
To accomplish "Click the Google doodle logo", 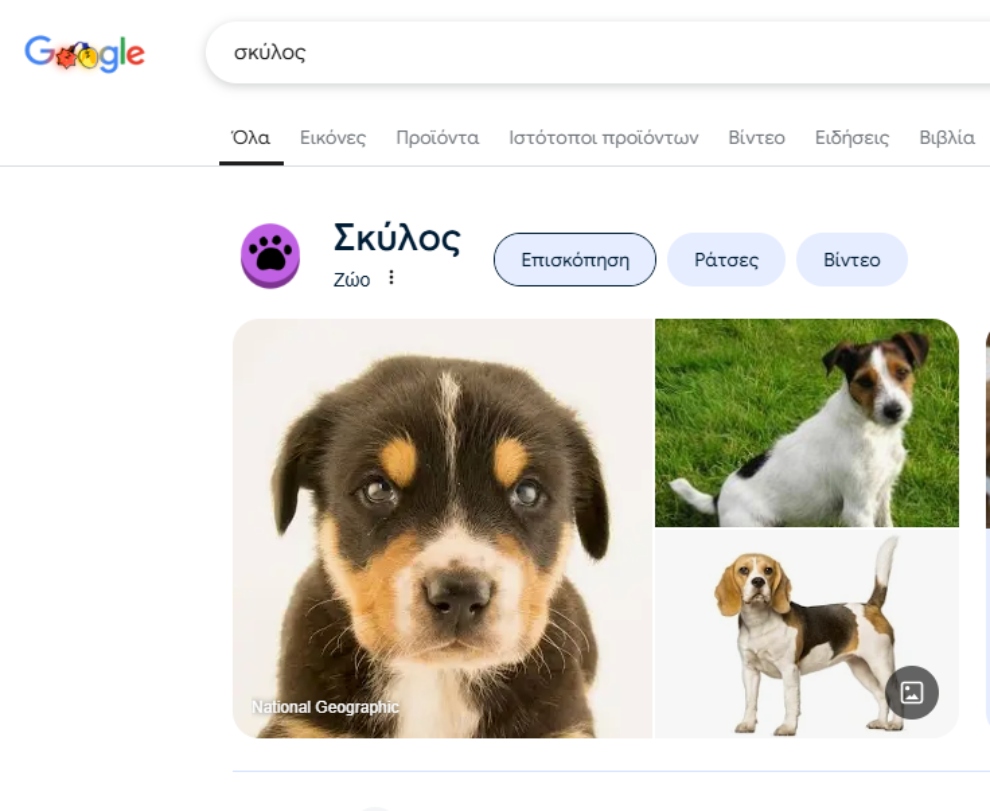I will 85,53.
